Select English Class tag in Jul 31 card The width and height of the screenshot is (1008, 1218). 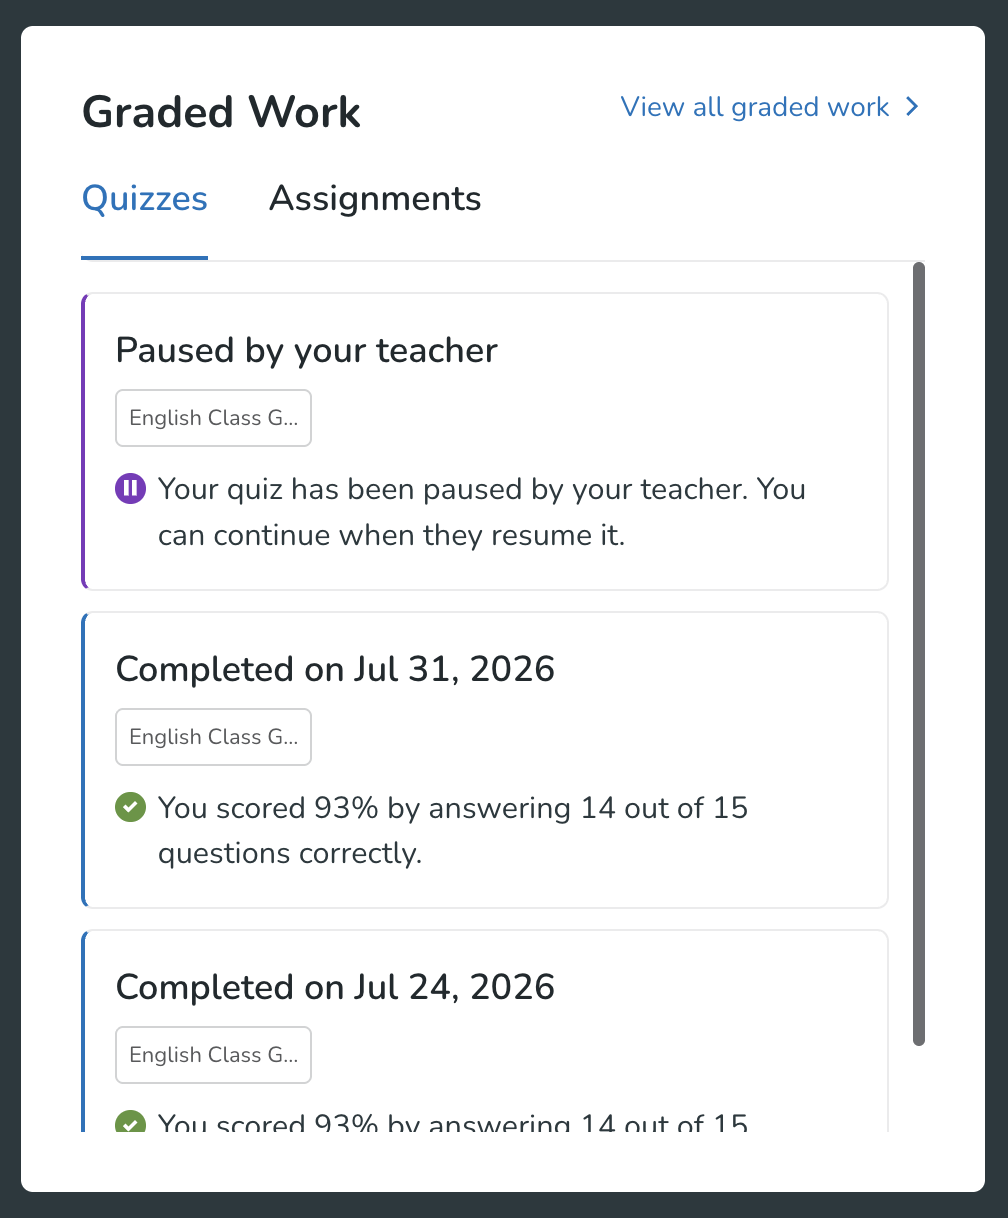tap(214, 737)
